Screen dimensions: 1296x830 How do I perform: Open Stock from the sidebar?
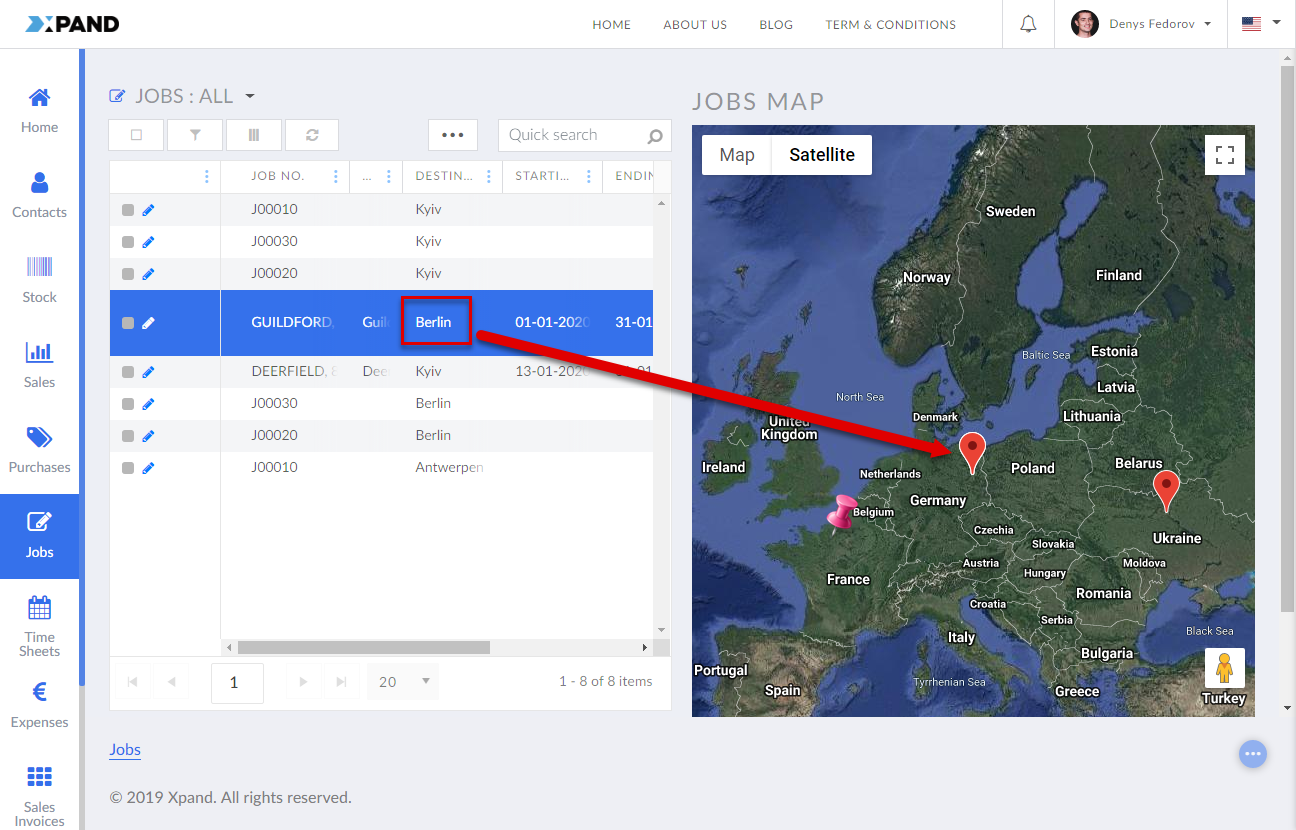(x=39, y=278)
